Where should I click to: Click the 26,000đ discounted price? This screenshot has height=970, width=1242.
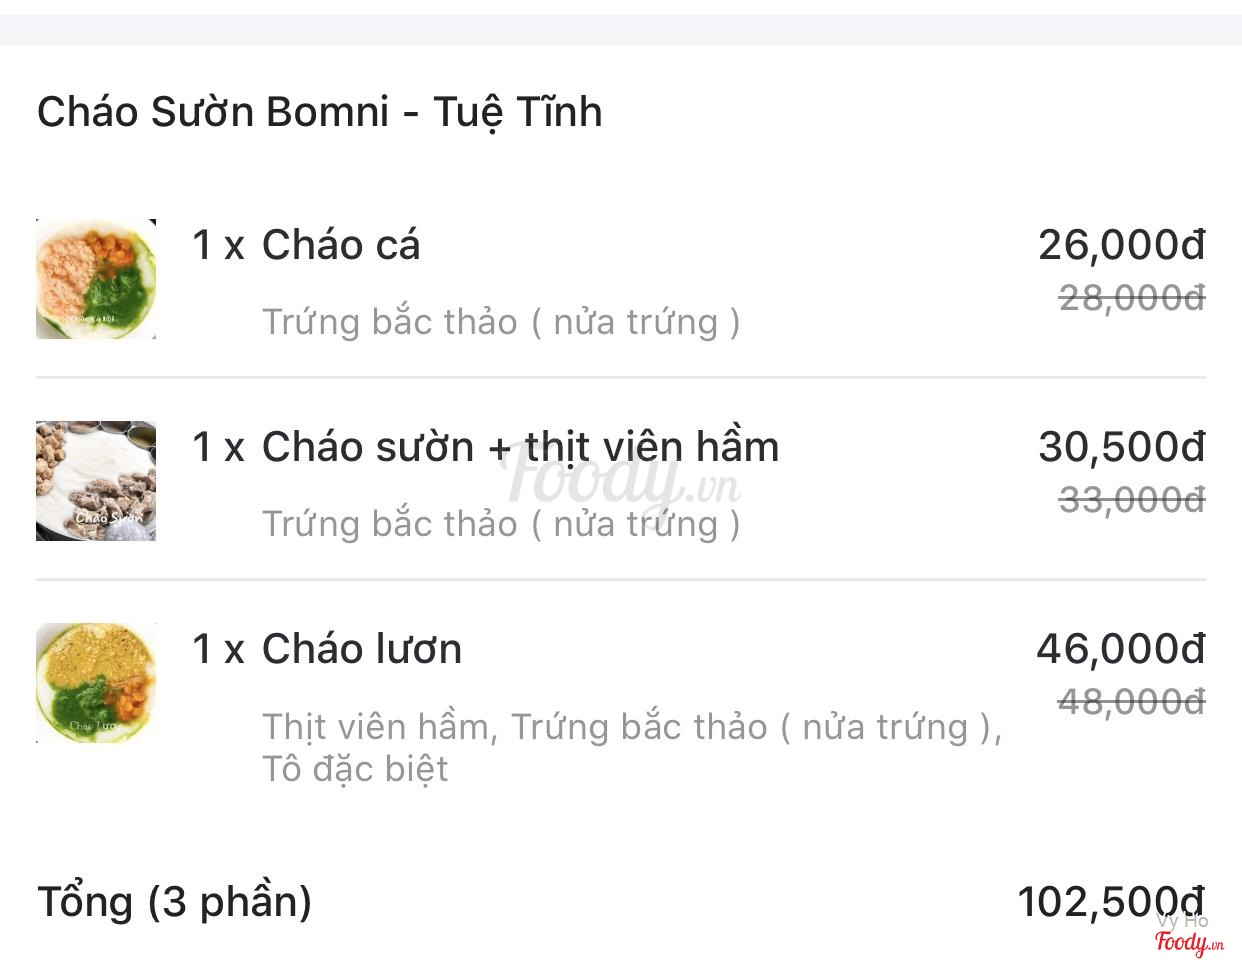coord(1121,245)
